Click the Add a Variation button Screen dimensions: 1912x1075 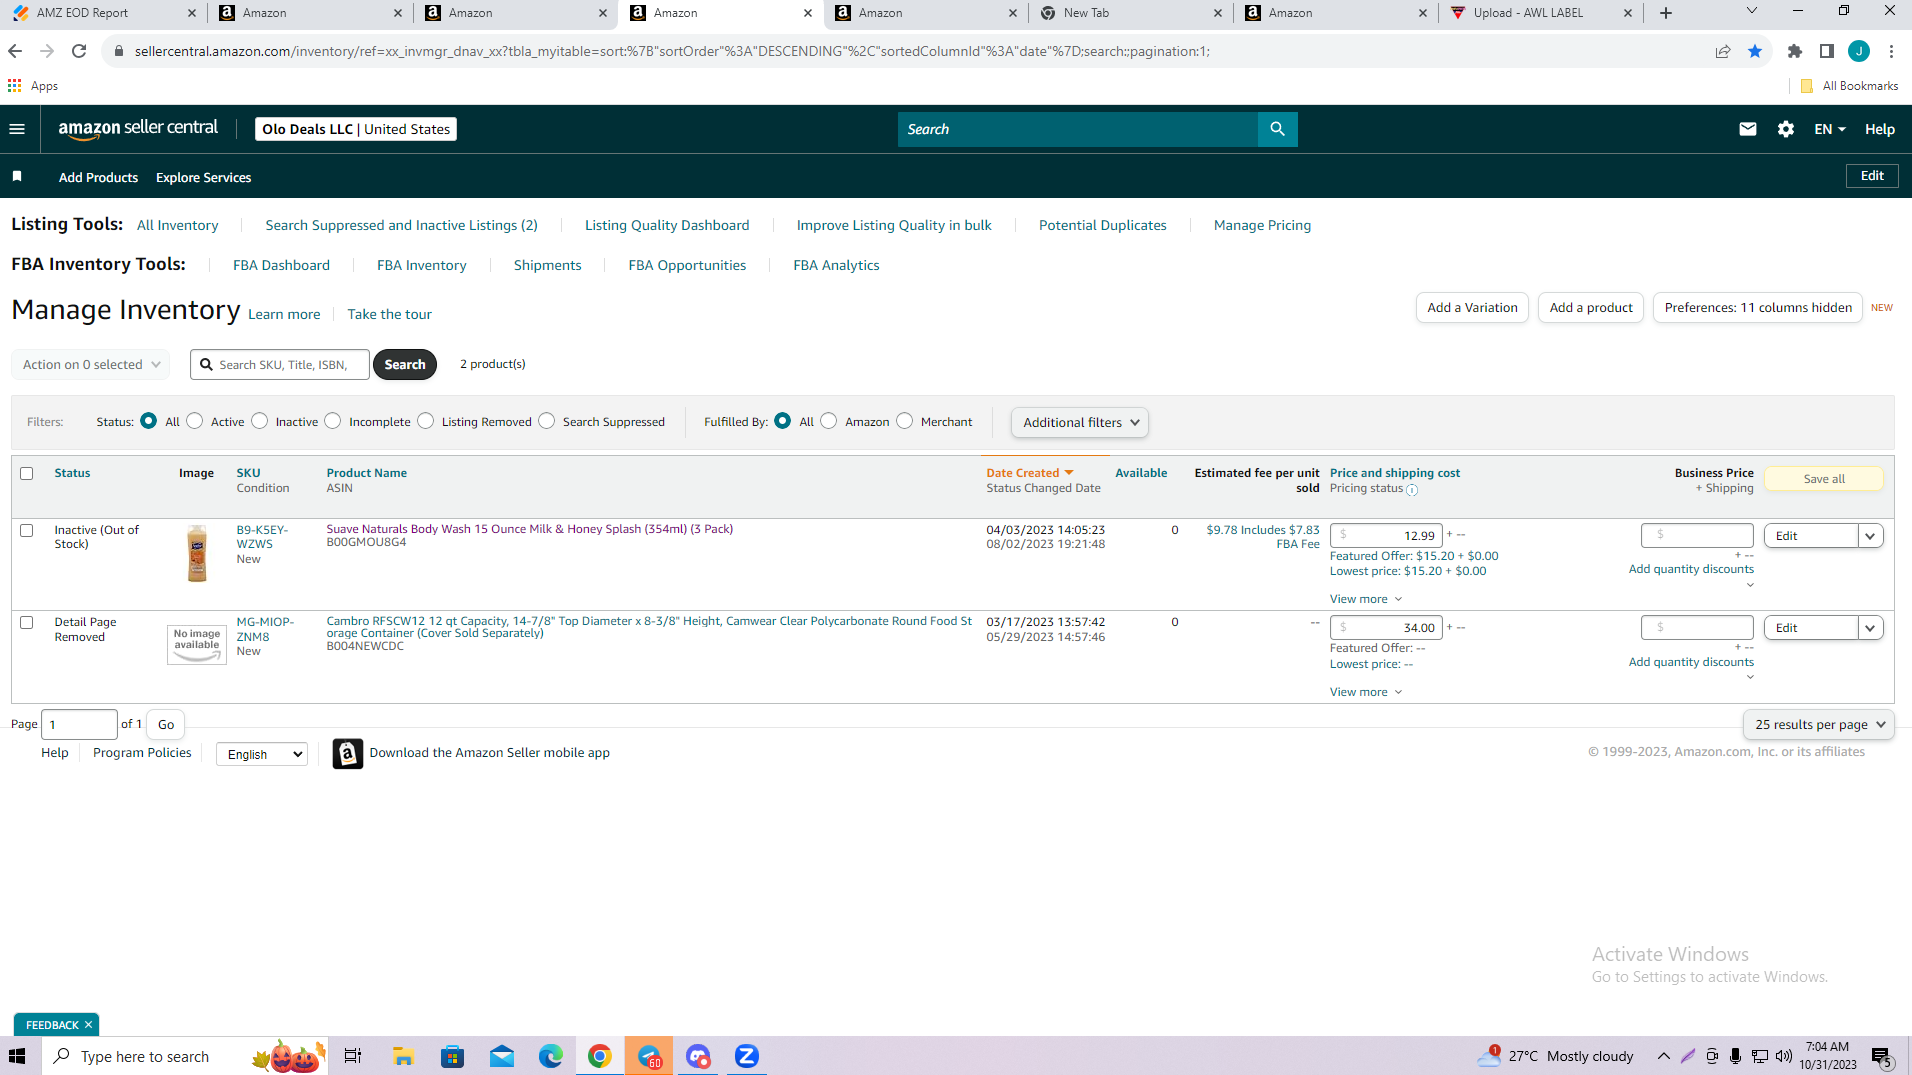pyautogui.click(x=1472, y=307)
